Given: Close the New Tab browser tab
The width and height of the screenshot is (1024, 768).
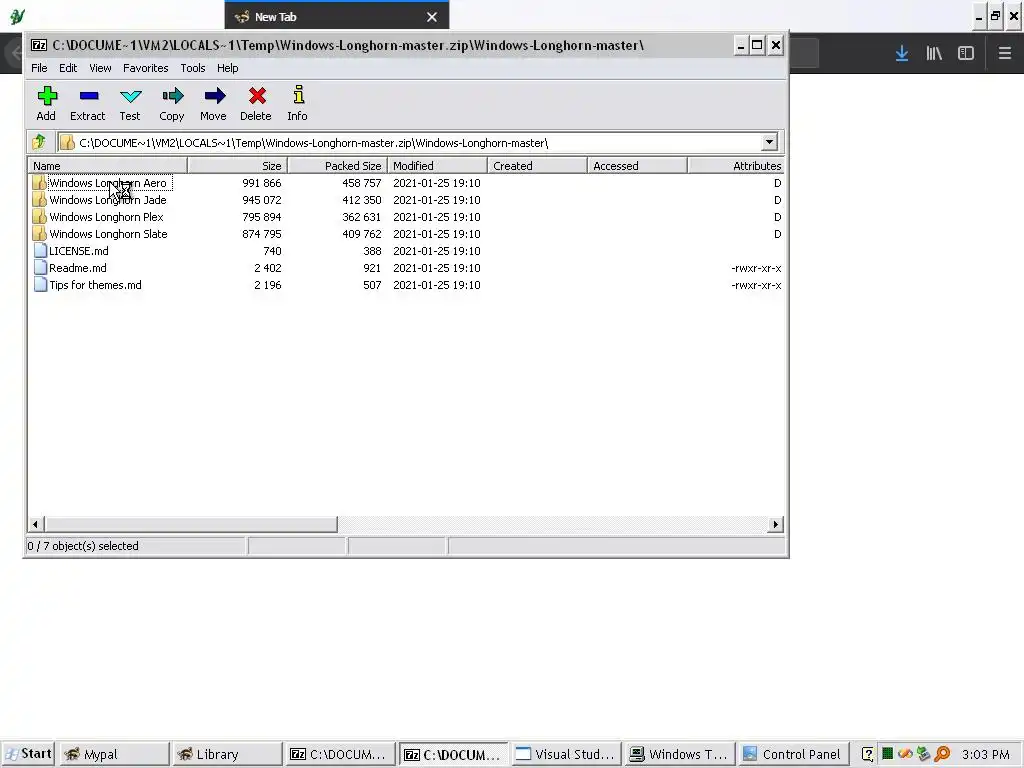Looking at the screenshot, I should (432, 18).
